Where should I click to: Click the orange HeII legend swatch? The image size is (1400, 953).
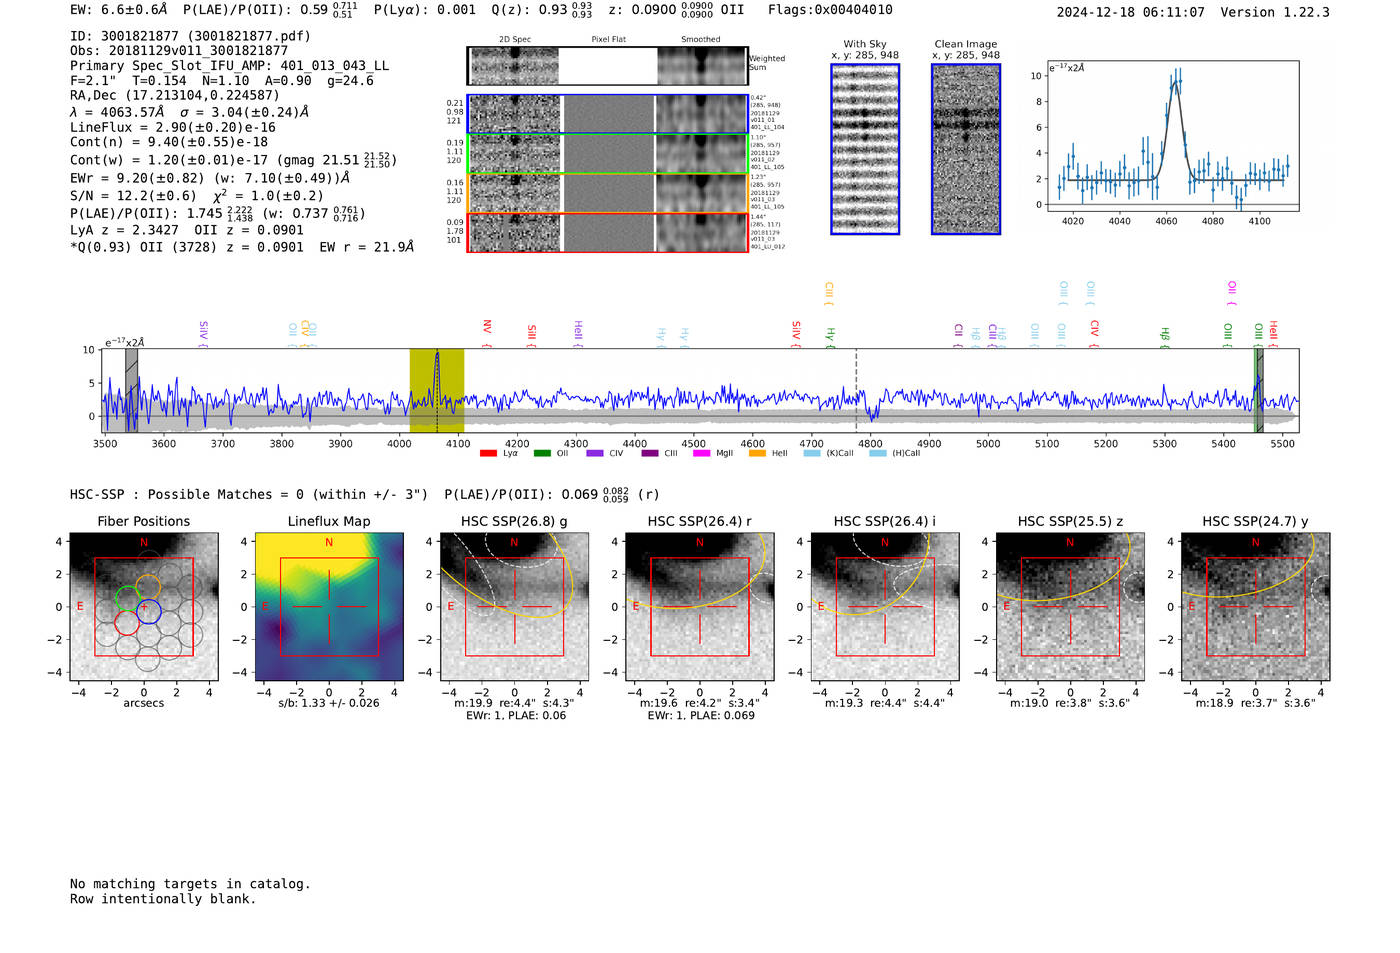point(757,453)
